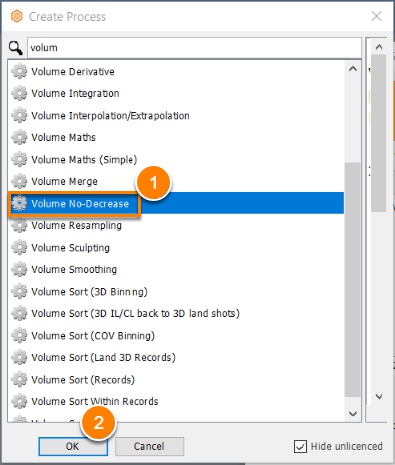Click the gear icon beside Volume Merge
This screenshot has height=465, width=395.
coord(19,181)
